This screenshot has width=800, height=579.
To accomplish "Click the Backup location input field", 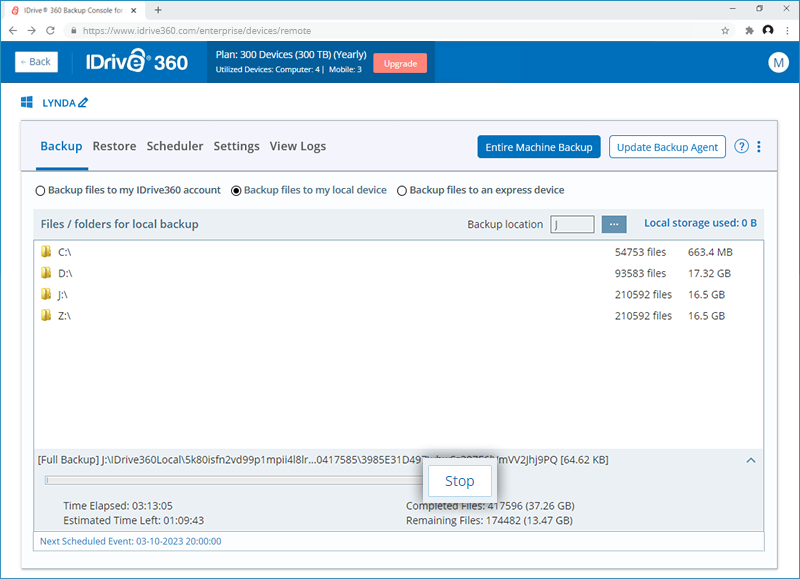I will [x=572, y=224].
